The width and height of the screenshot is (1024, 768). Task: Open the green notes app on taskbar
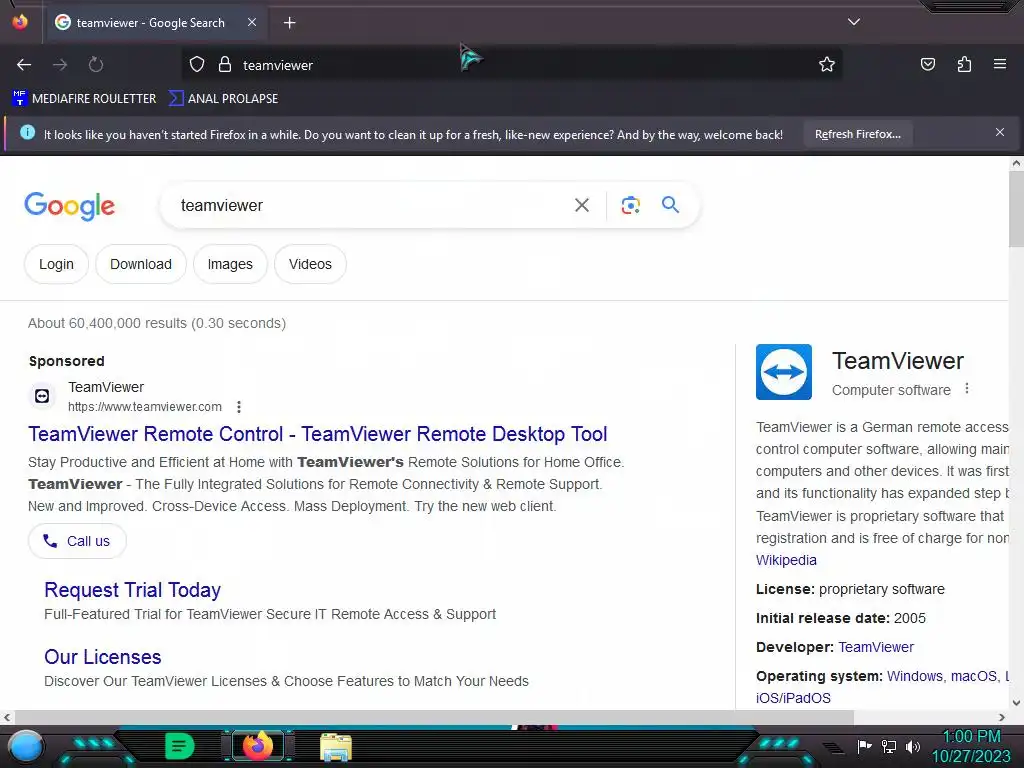tap(180, 746)
